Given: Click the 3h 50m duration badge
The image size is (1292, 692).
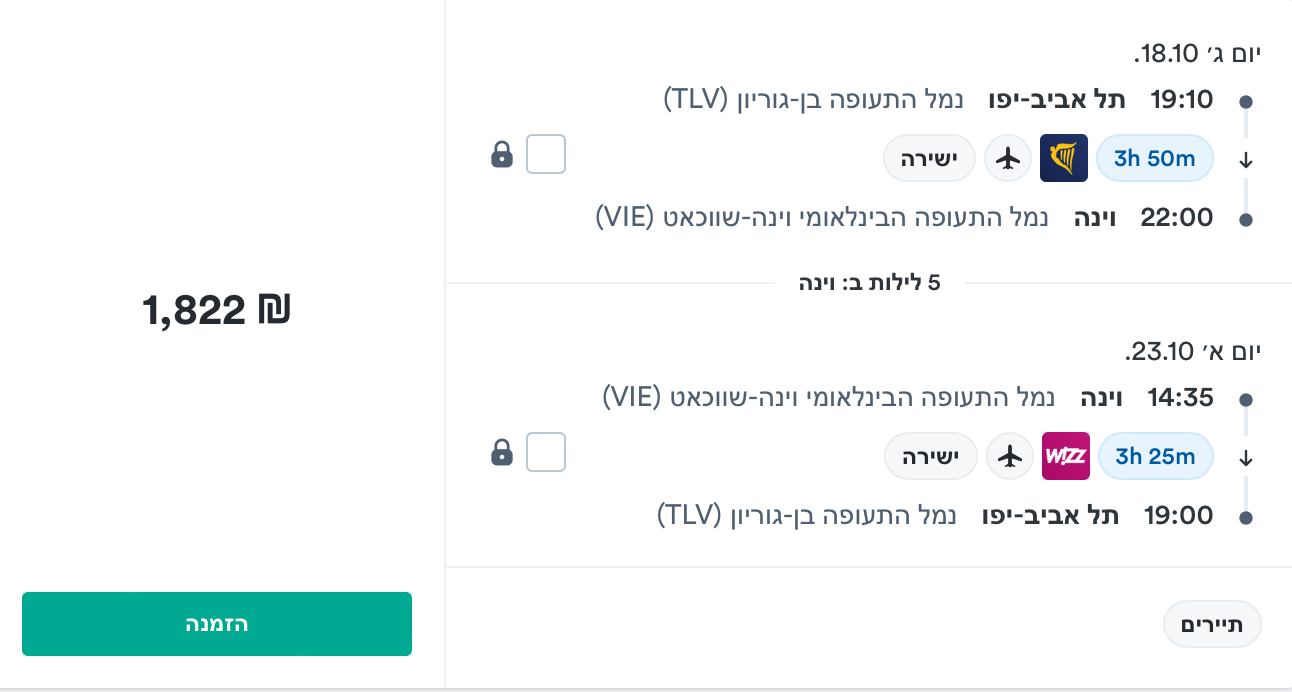Looking at the screenshot, I should [x=1154, y=157].
